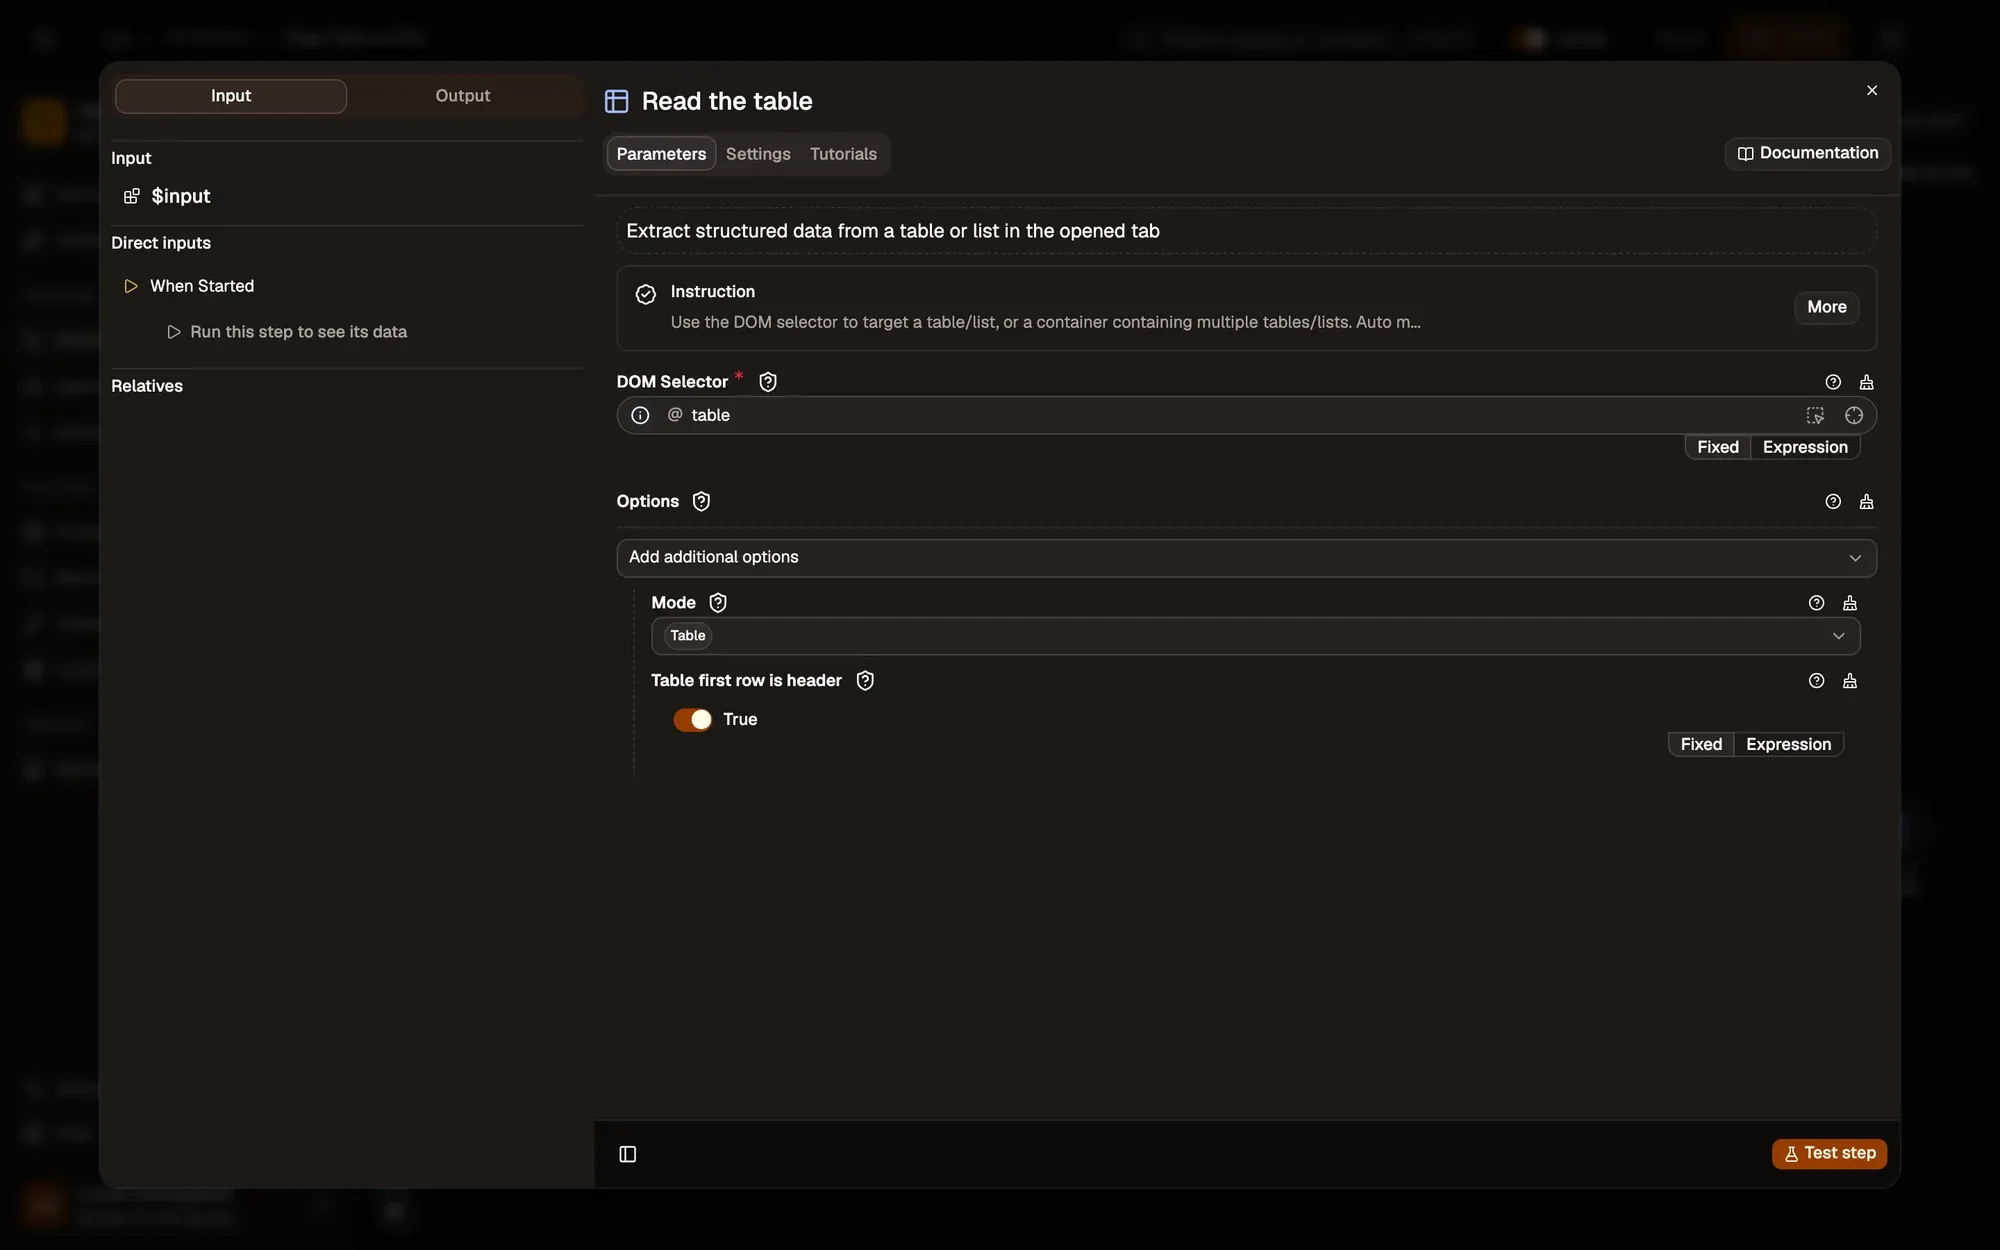Open help for Table first row is header

(x=1817, y=680)
